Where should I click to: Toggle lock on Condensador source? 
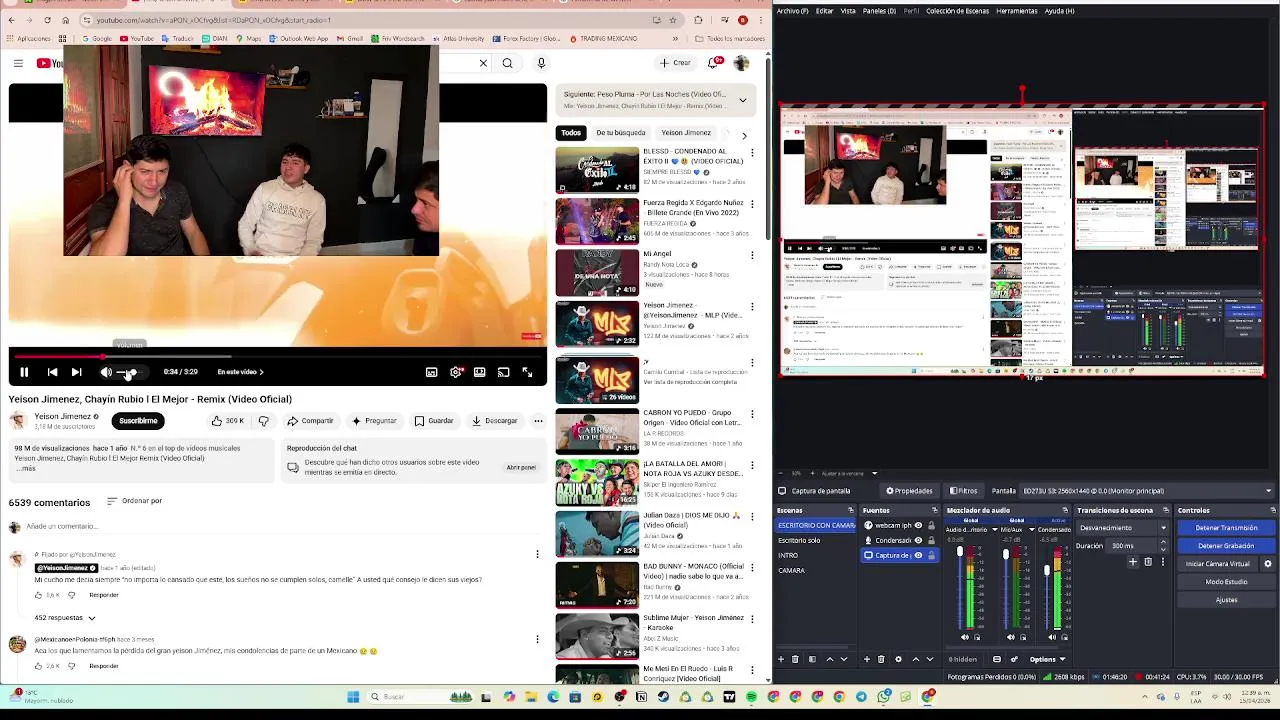[x=931, y=540]
